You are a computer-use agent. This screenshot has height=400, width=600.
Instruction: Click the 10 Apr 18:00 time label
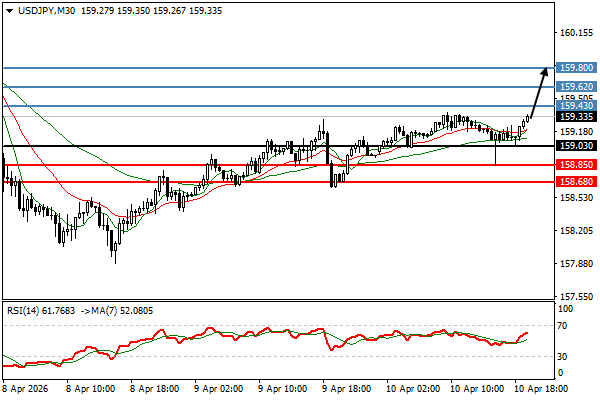(539, 387)
